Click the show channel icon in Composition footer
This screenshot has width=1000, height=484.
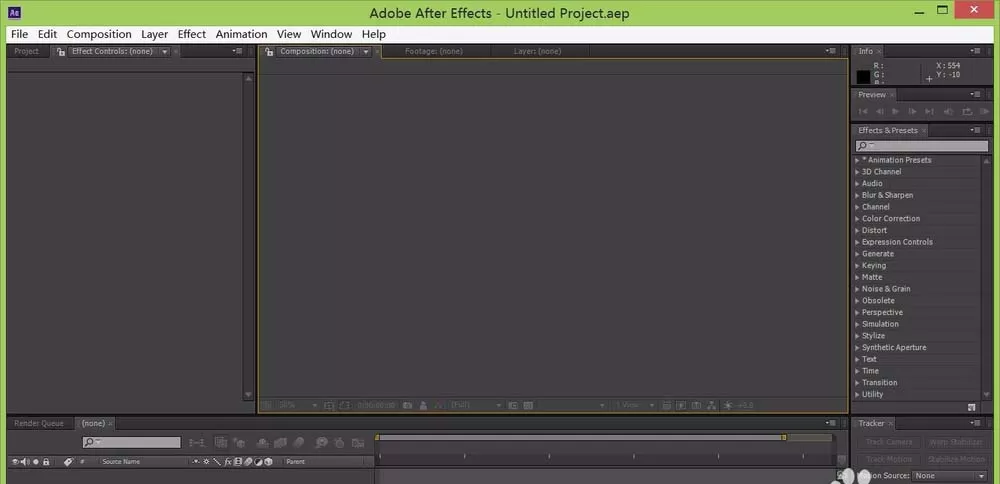coord(439,405)
